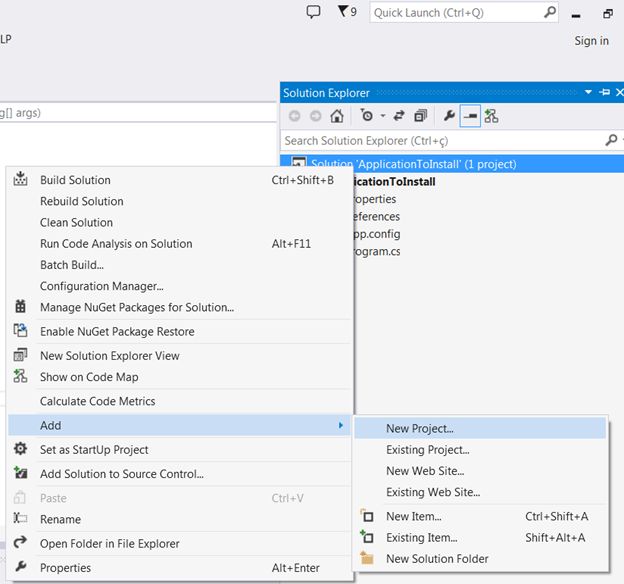Toggle auto-hide pin on Solution Explorer panel

(x=604, y=93)
